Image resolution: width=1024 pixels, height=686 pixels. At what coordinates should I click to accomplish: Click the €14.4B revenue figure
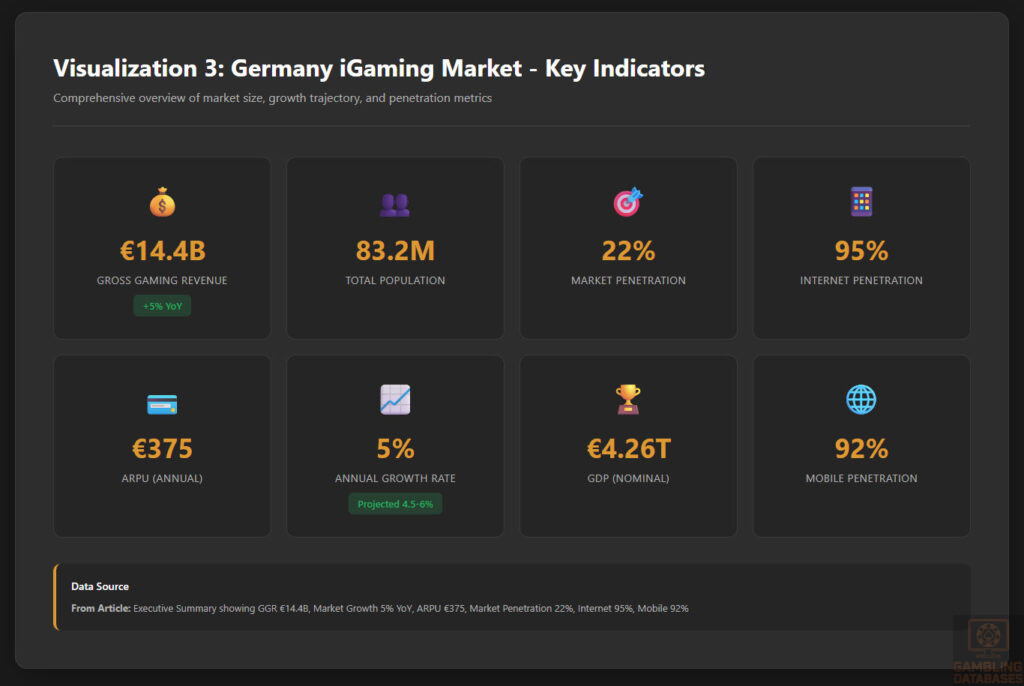point(161,250)
